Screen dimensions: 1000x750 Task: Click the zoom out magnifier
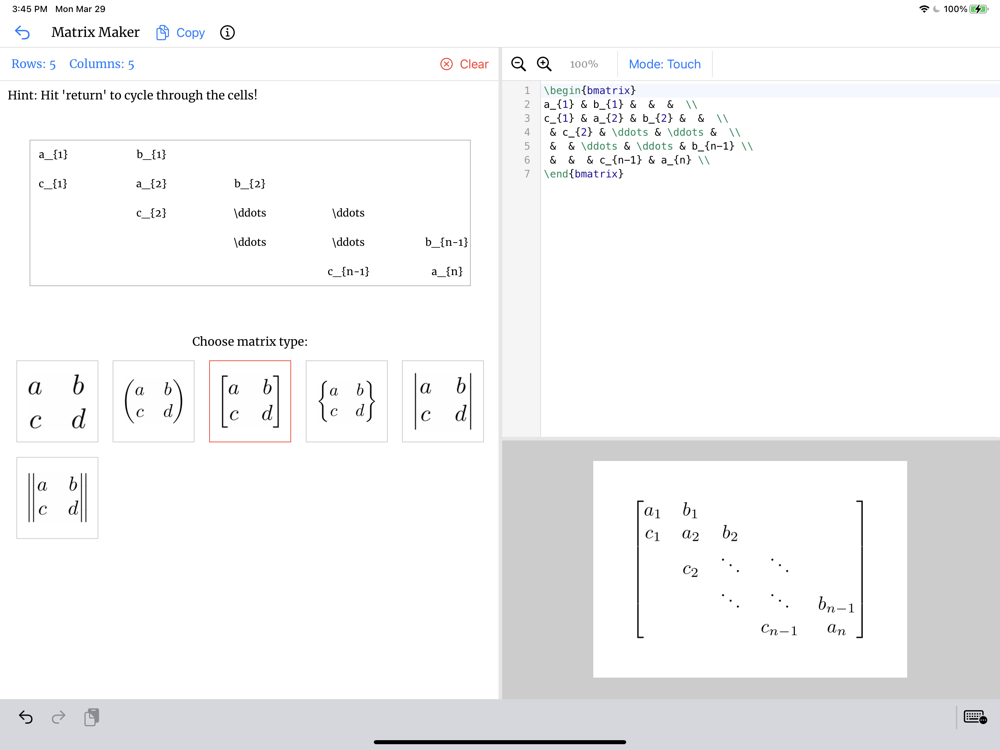pos(518,64)
